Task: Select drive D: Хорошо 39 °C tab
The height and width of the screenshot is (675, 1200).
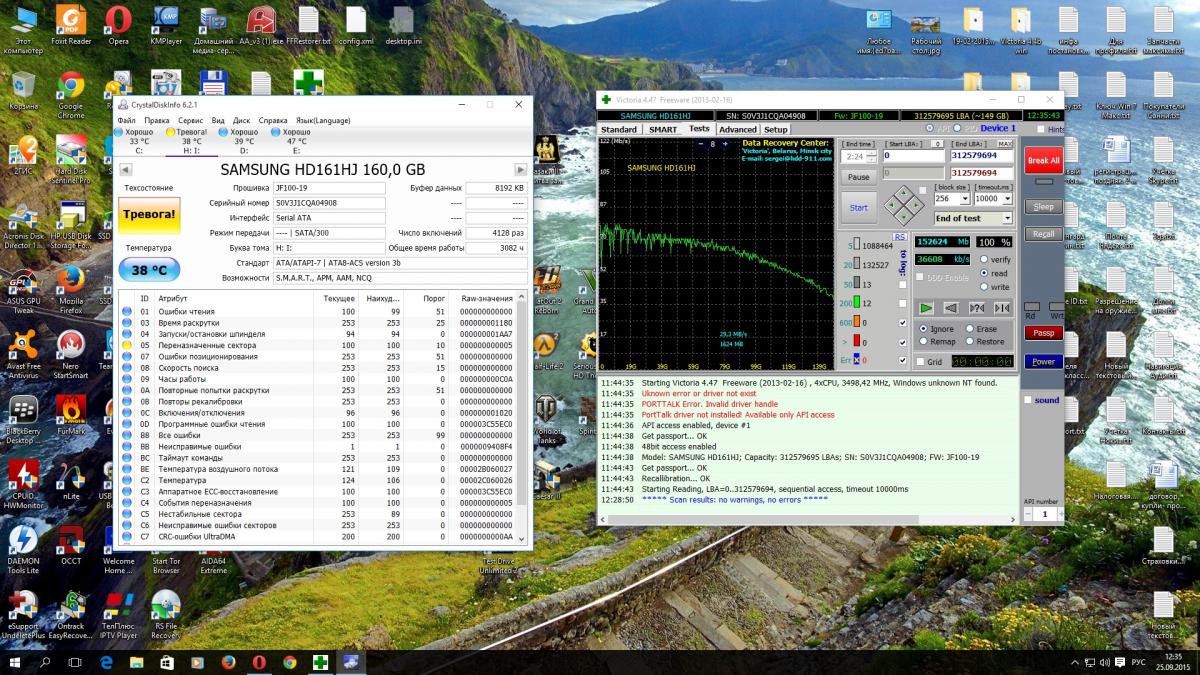Action: pos(243,141)
